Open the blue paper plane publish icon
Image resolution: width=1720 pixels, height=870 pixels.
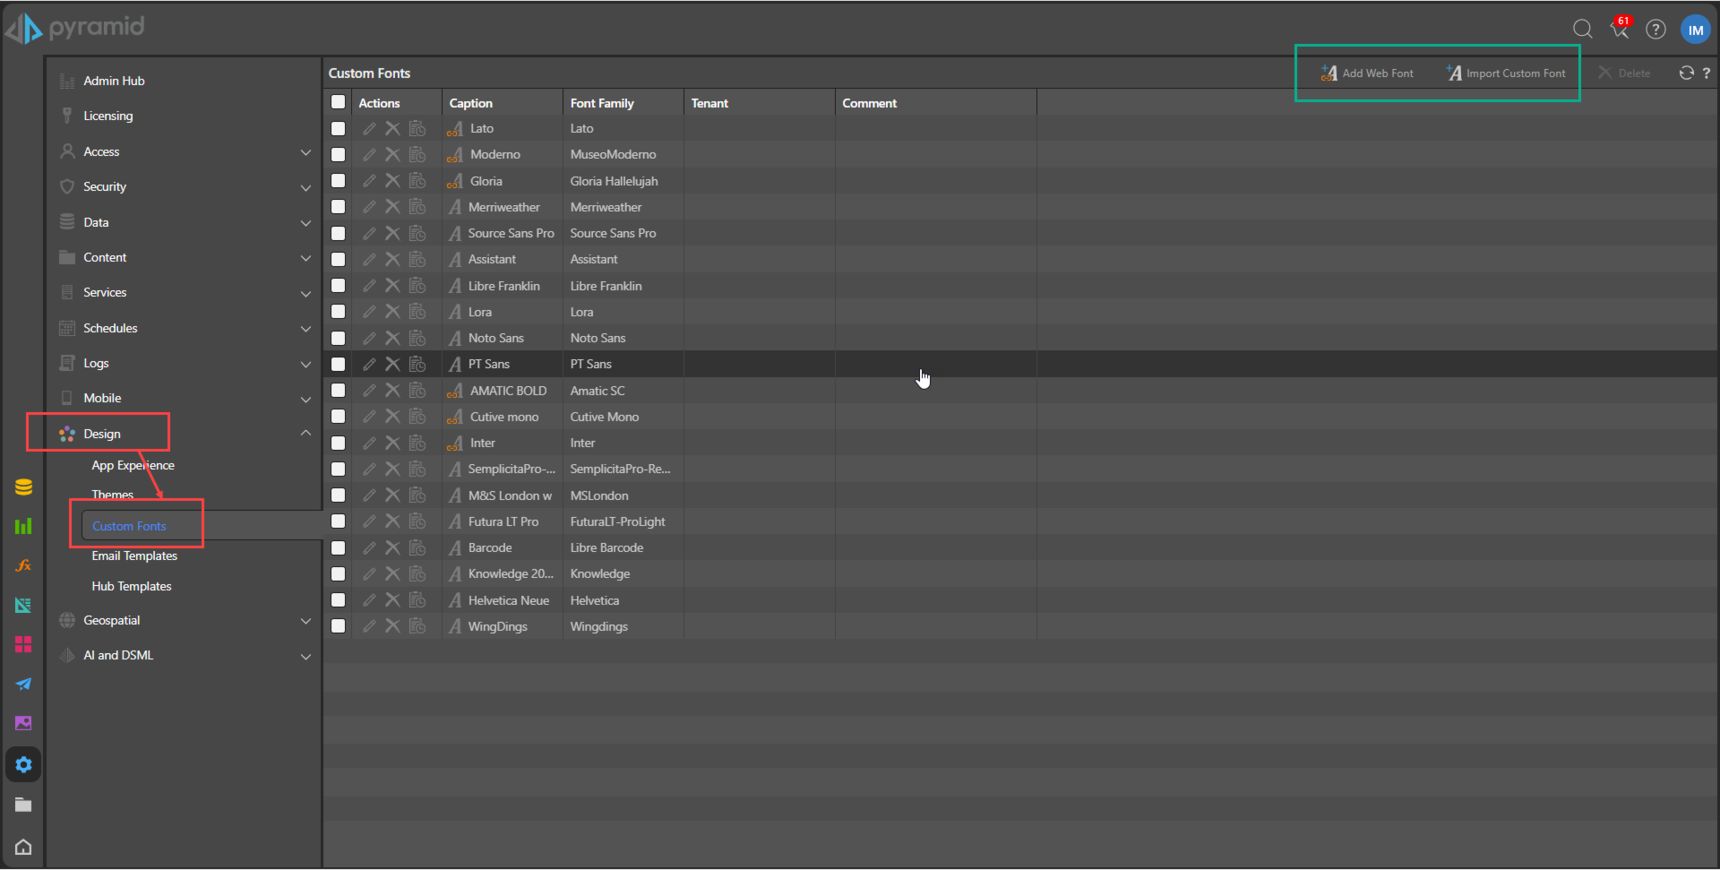24,684
